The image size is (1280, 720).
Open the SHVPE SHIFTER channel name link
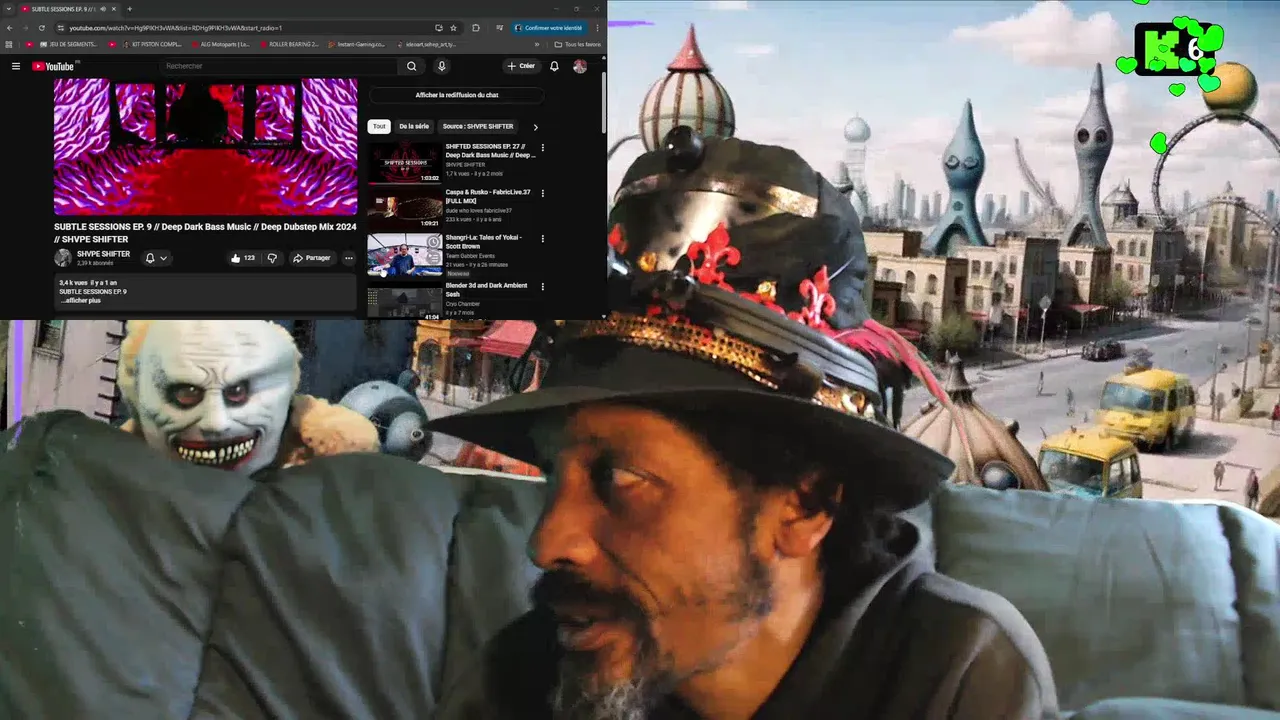coord(103,254)
